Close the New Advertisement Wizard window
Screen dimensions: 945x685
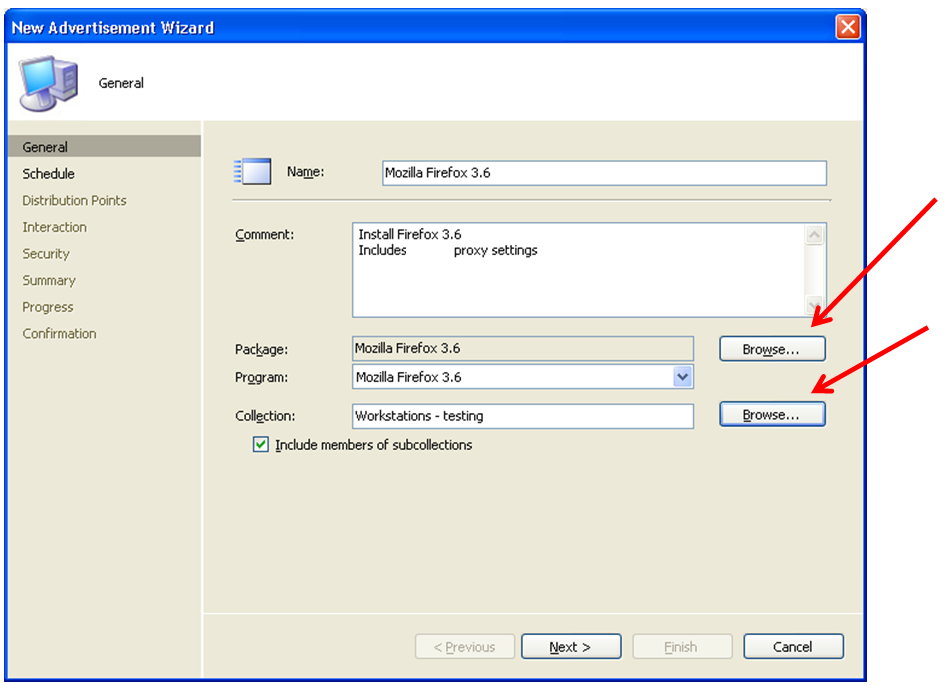(848, 27)
